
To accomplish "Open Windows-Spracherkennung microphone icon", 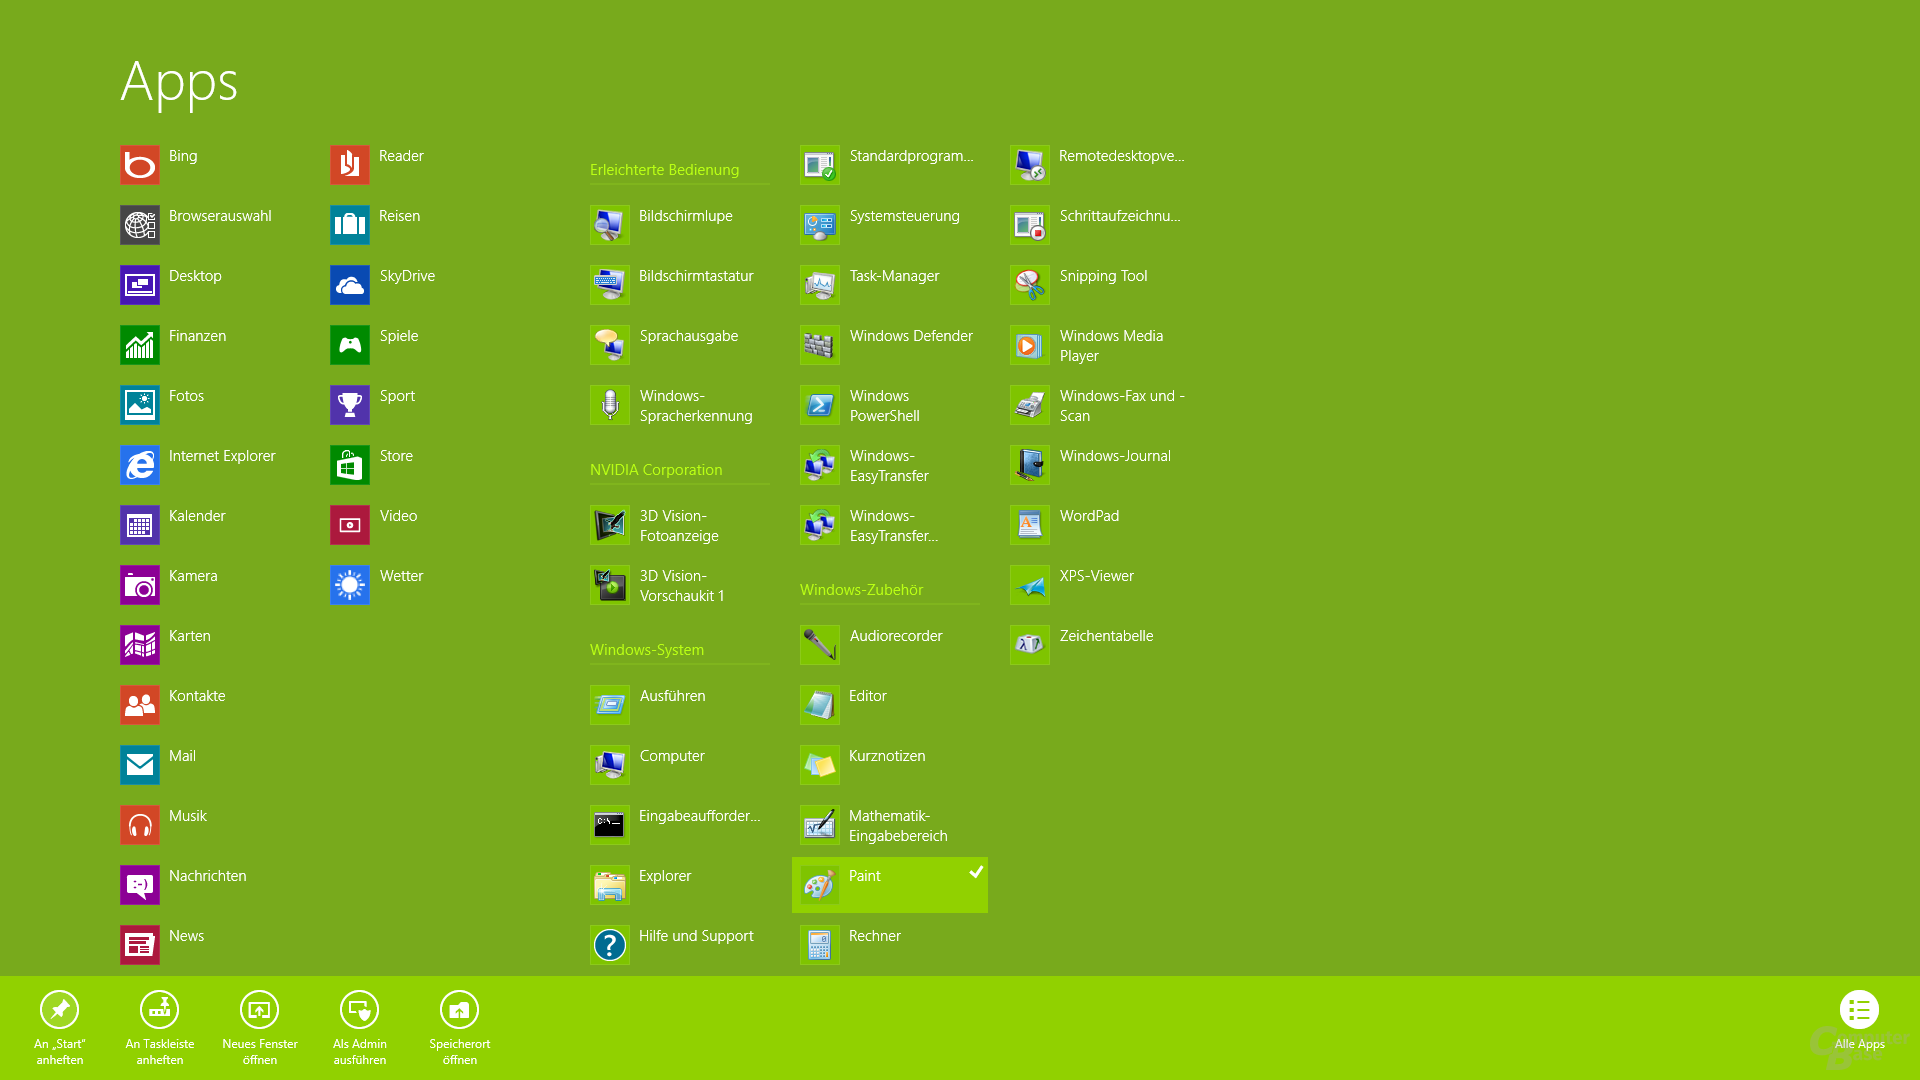I will click(609, 405).
